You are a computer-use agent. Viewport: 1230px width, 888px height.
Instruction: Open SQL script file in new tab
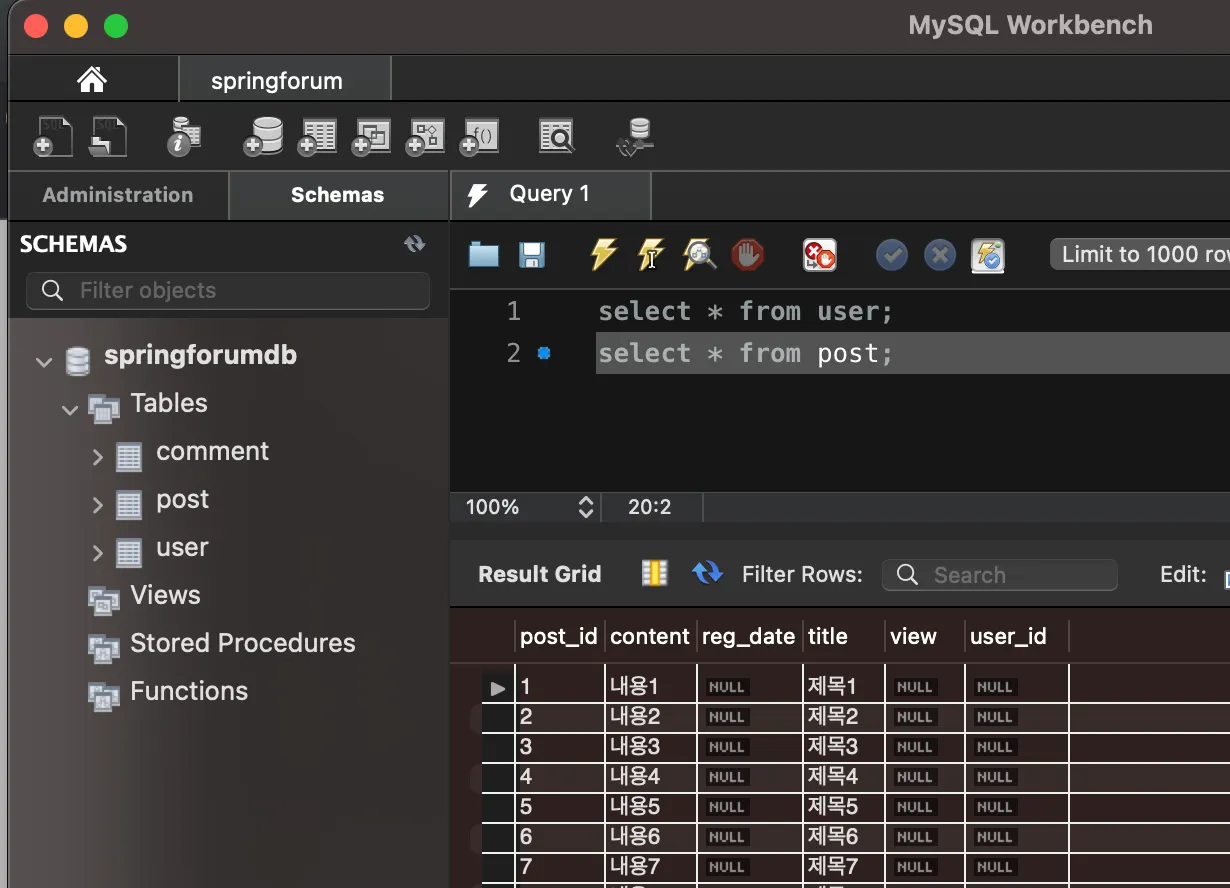[x=107, y=136]
